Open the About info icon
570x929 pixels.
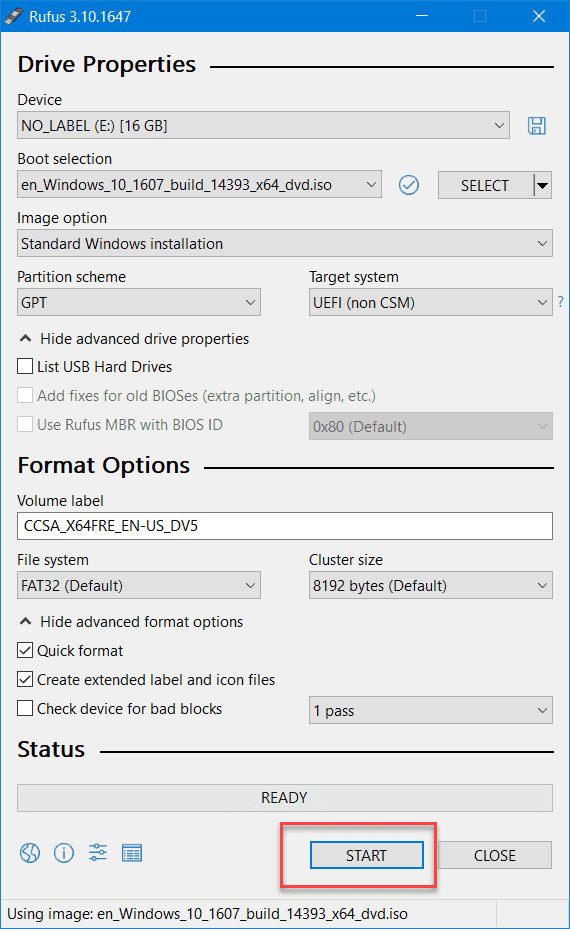tap(64, 853)
